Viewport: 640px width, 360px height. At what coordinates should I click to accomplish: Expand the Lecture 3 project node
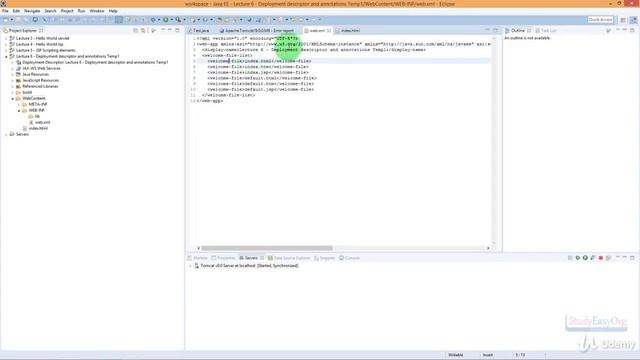[6, 38]
